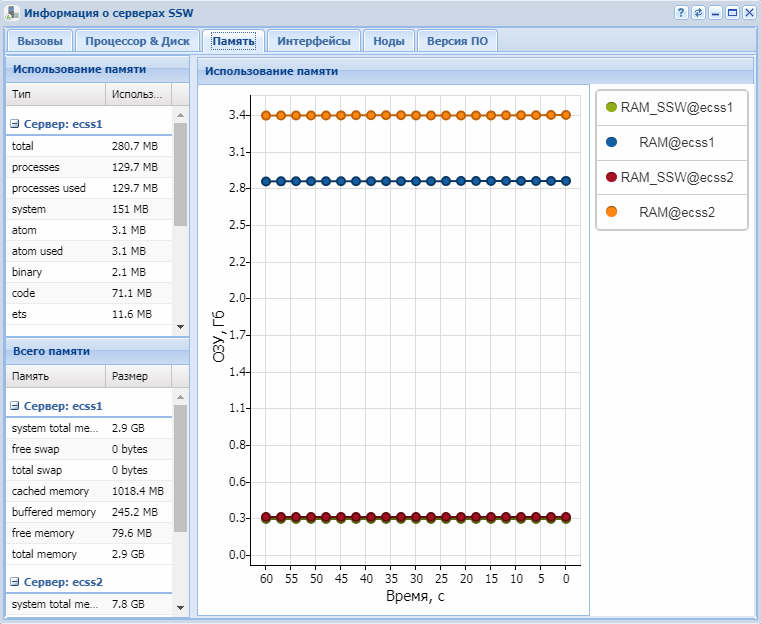
Task: Sort by the Тип column header
Action: pos(55,94)
